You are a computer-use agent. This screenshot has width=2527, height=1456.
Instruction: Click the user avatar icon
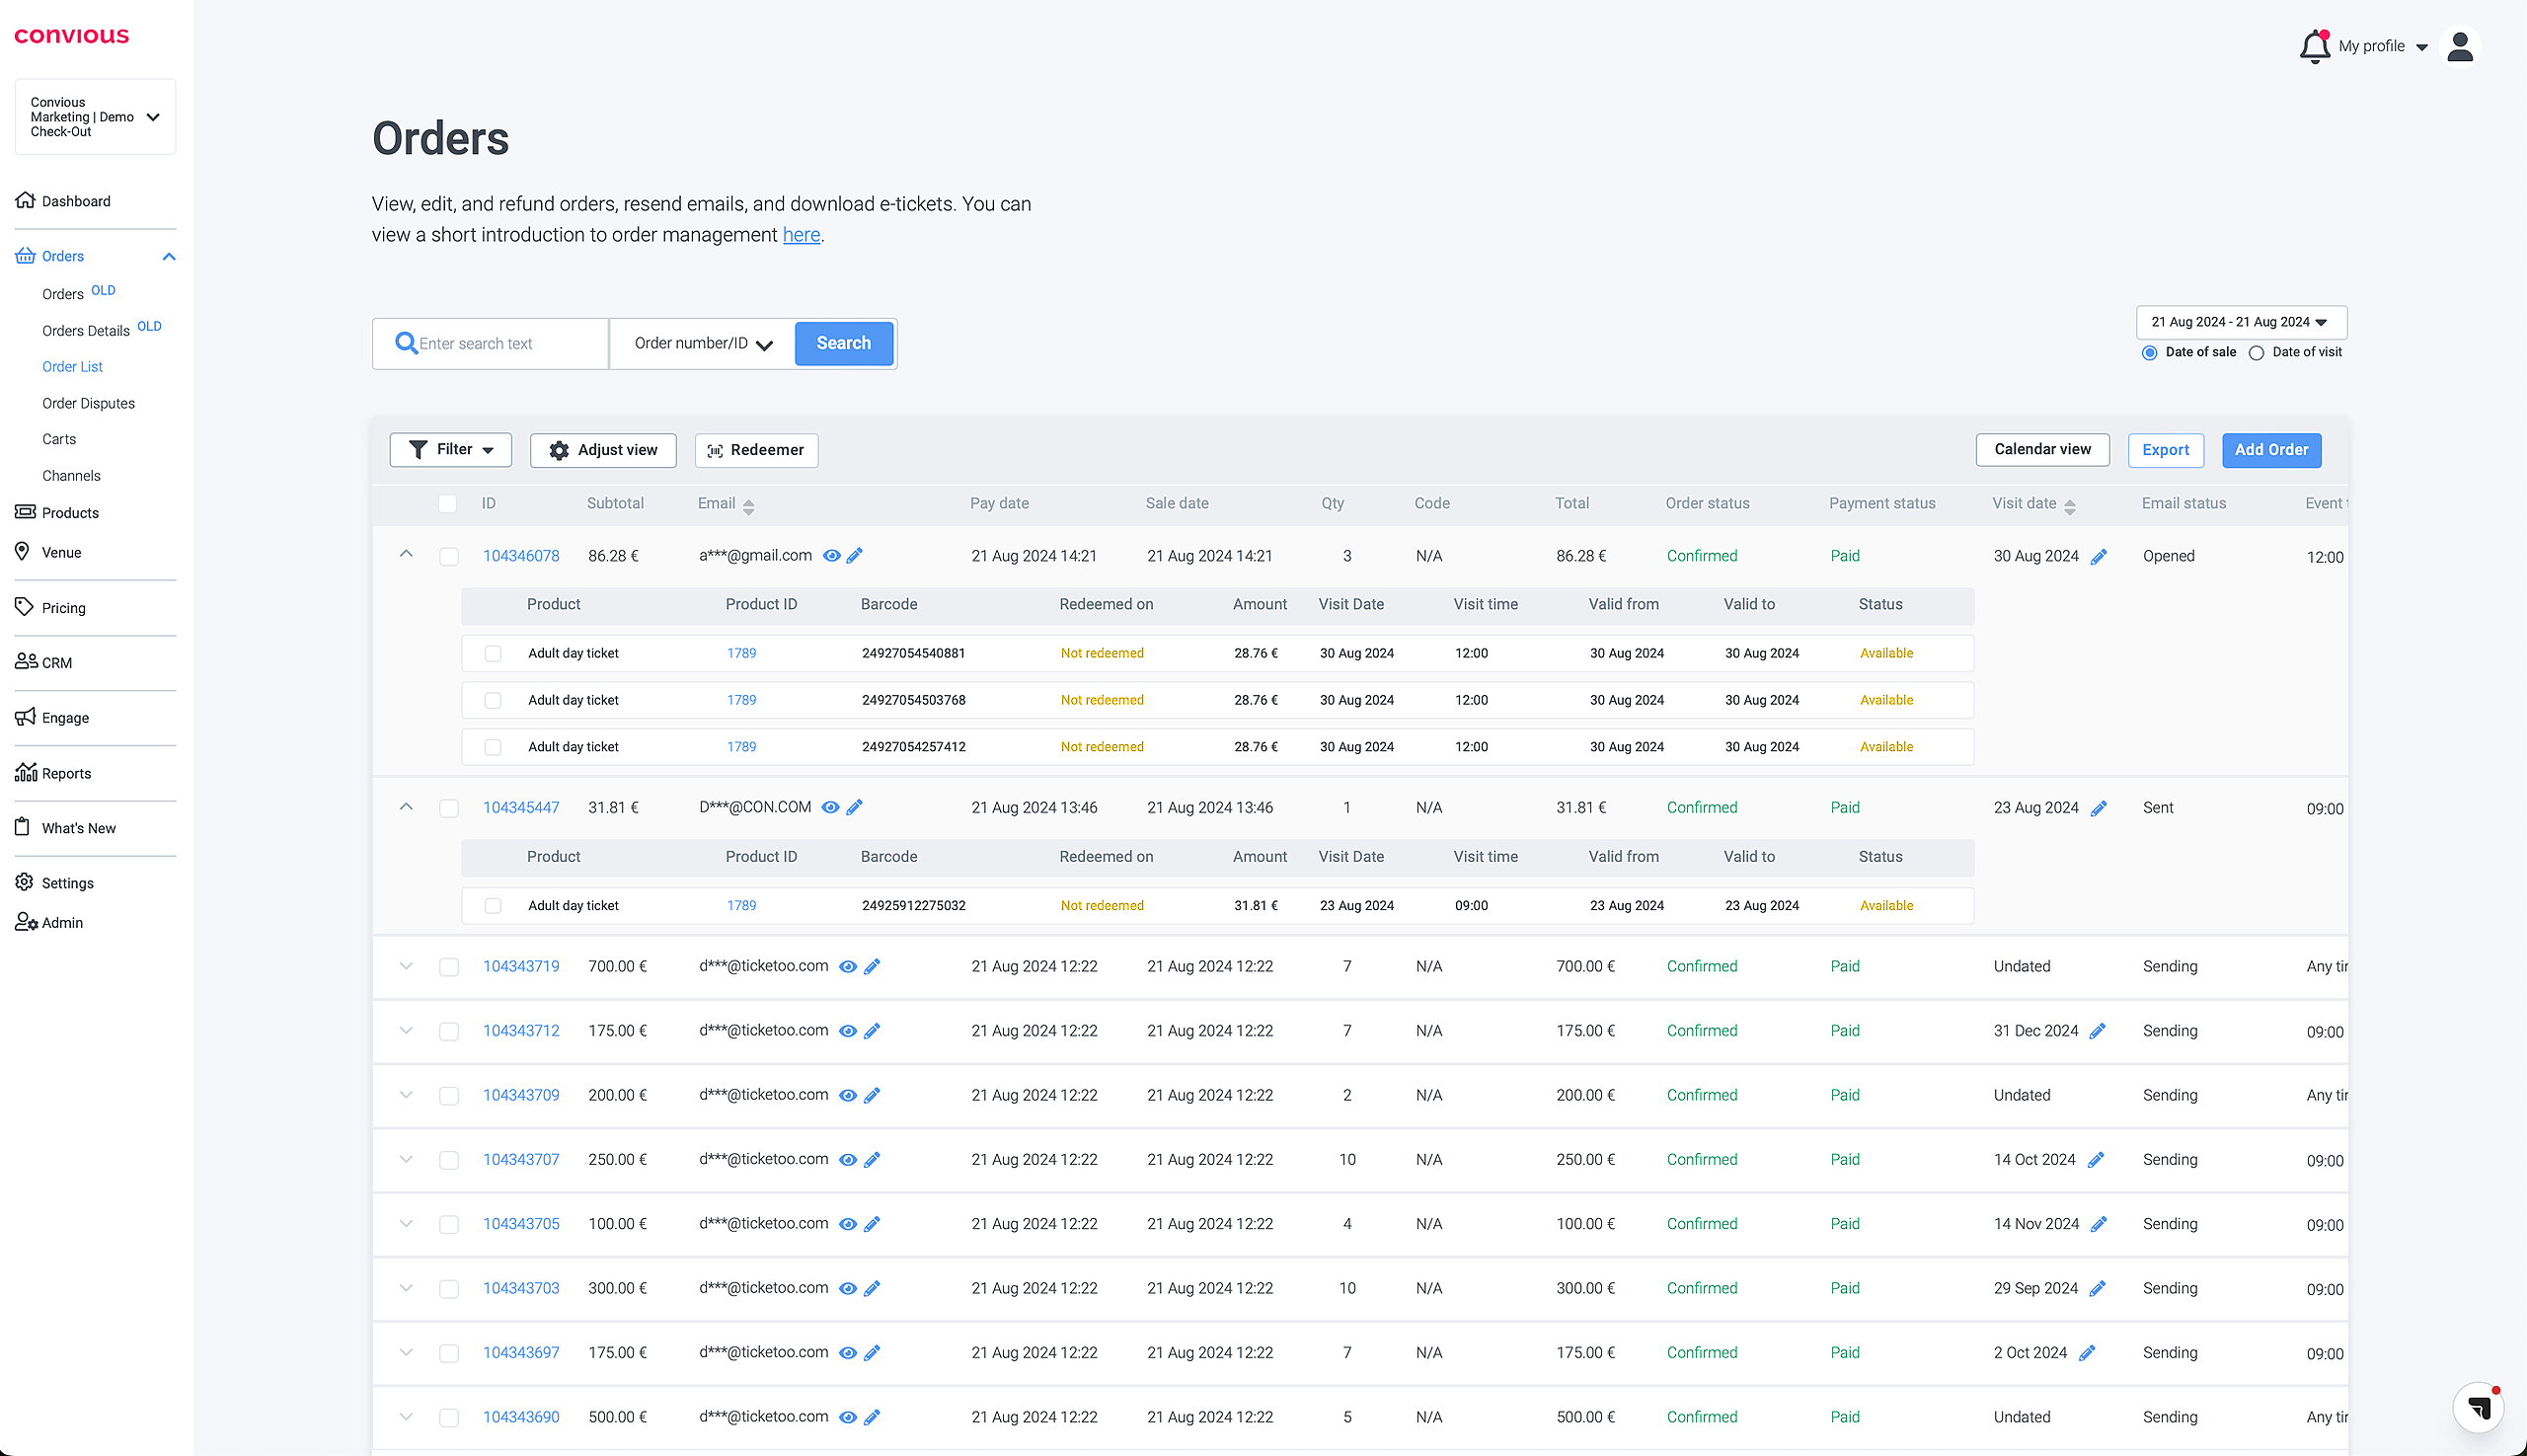(2460, 46)
